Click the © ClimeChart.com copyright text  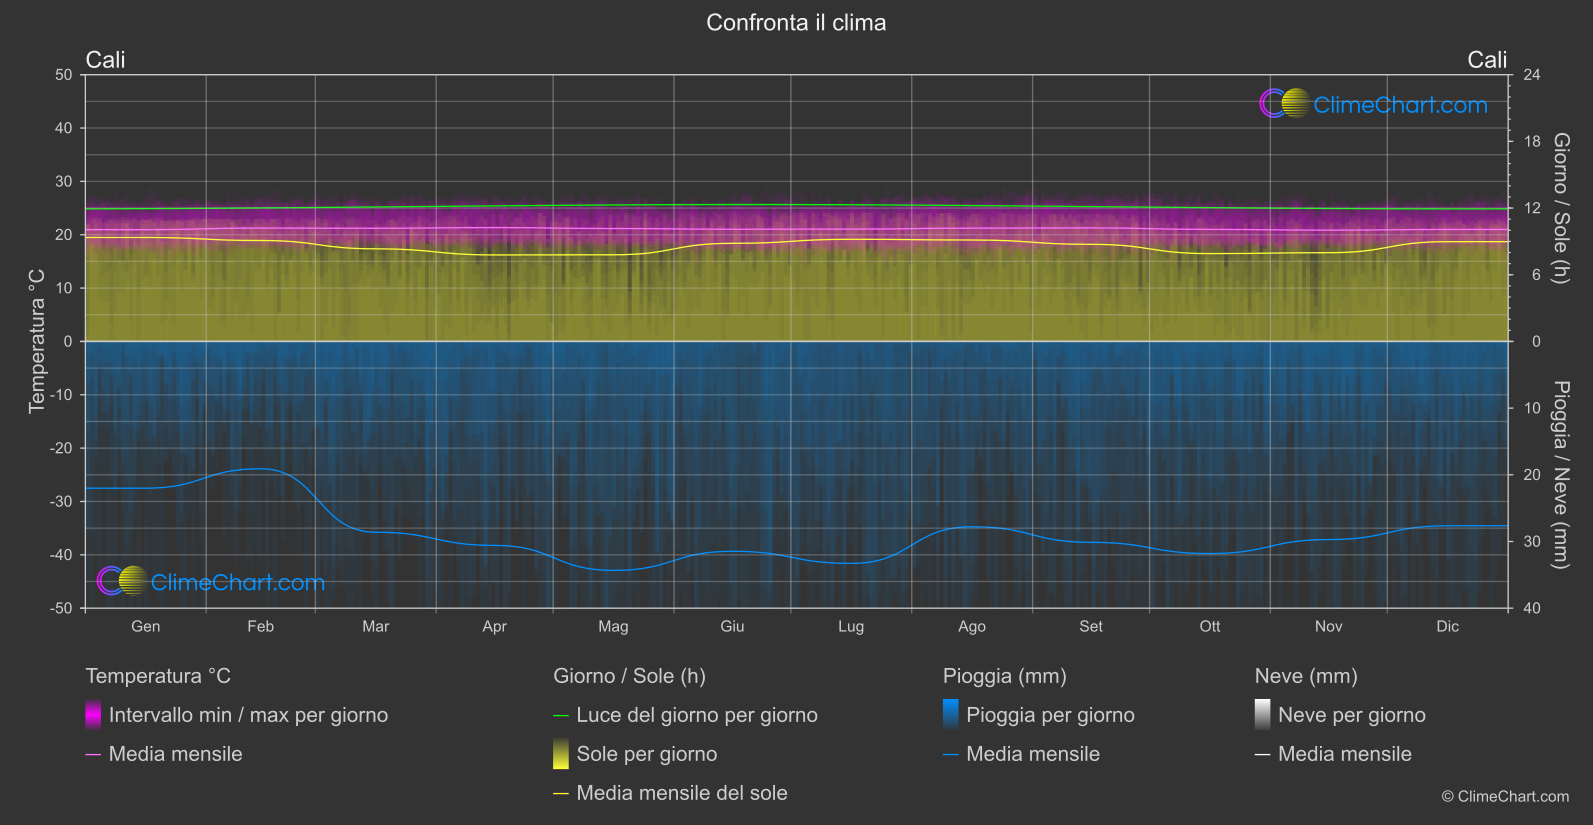pos(1505,797)
